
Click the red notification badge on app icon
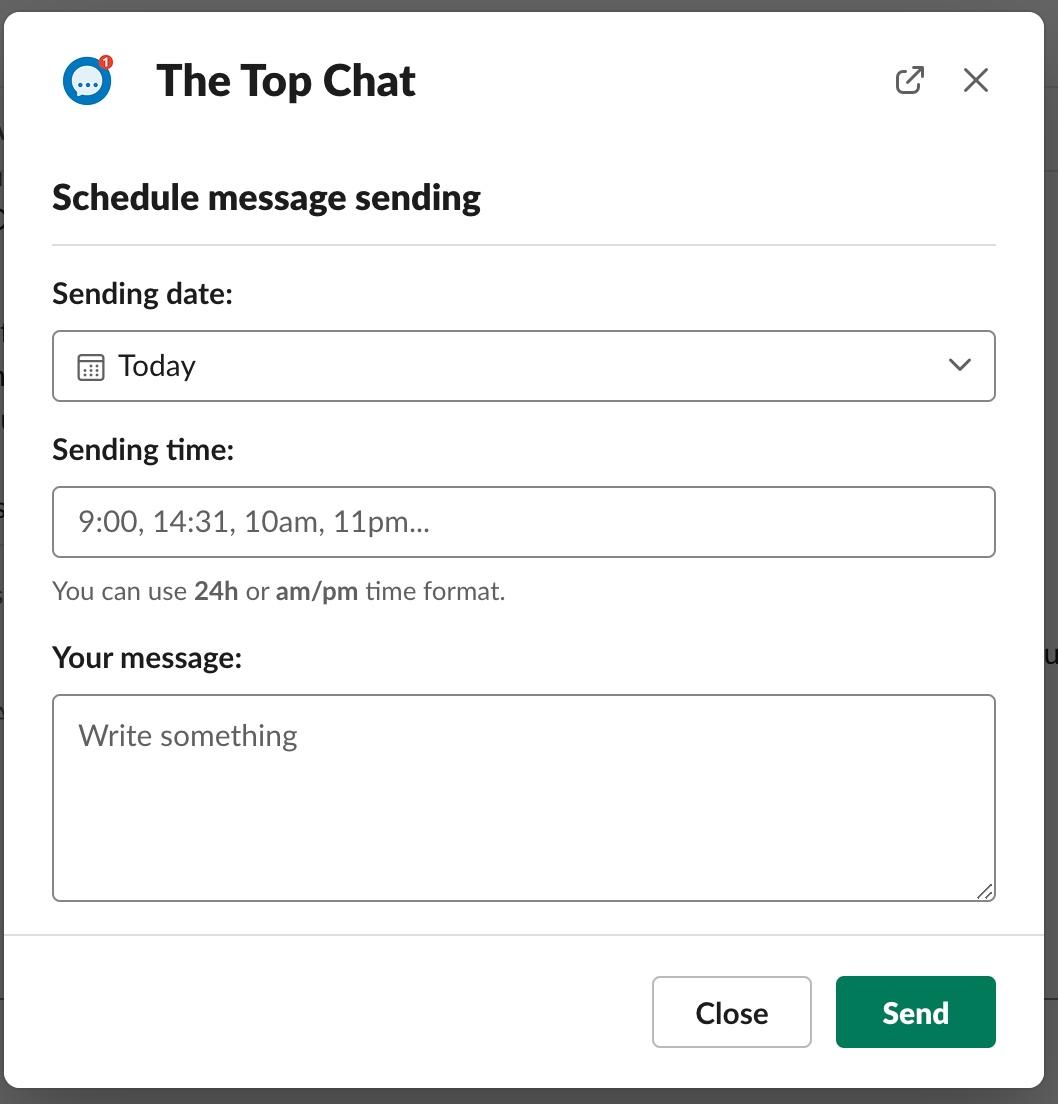pyautogui.click(x=106, y=62)
